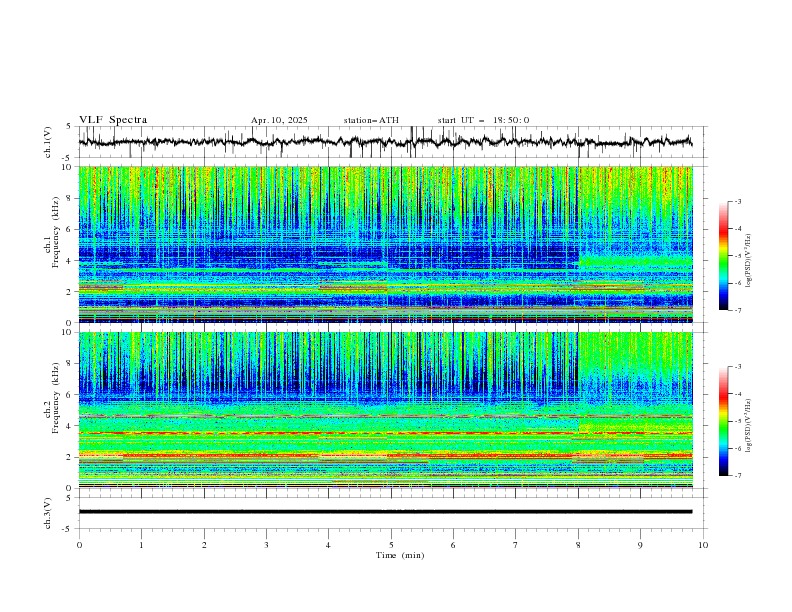Select the "Time (min)" axis title

click(x=400, y=555)
